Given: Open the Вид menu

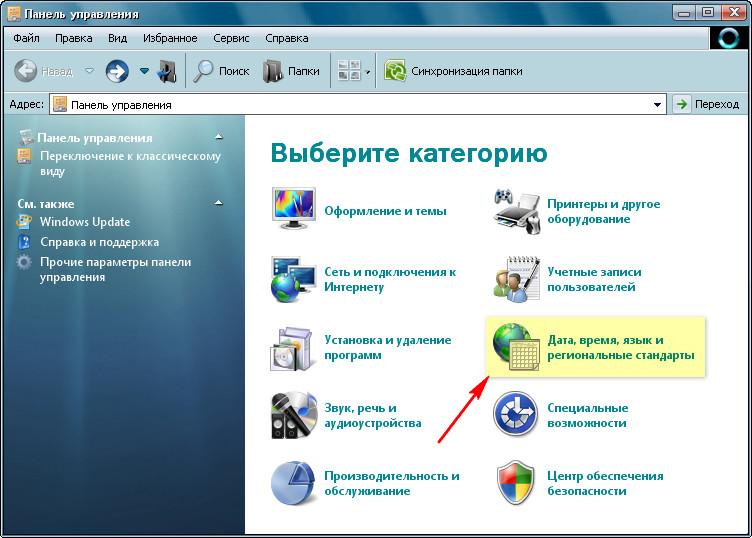Looking at the screenshot, I should click(x=118, y=38).
